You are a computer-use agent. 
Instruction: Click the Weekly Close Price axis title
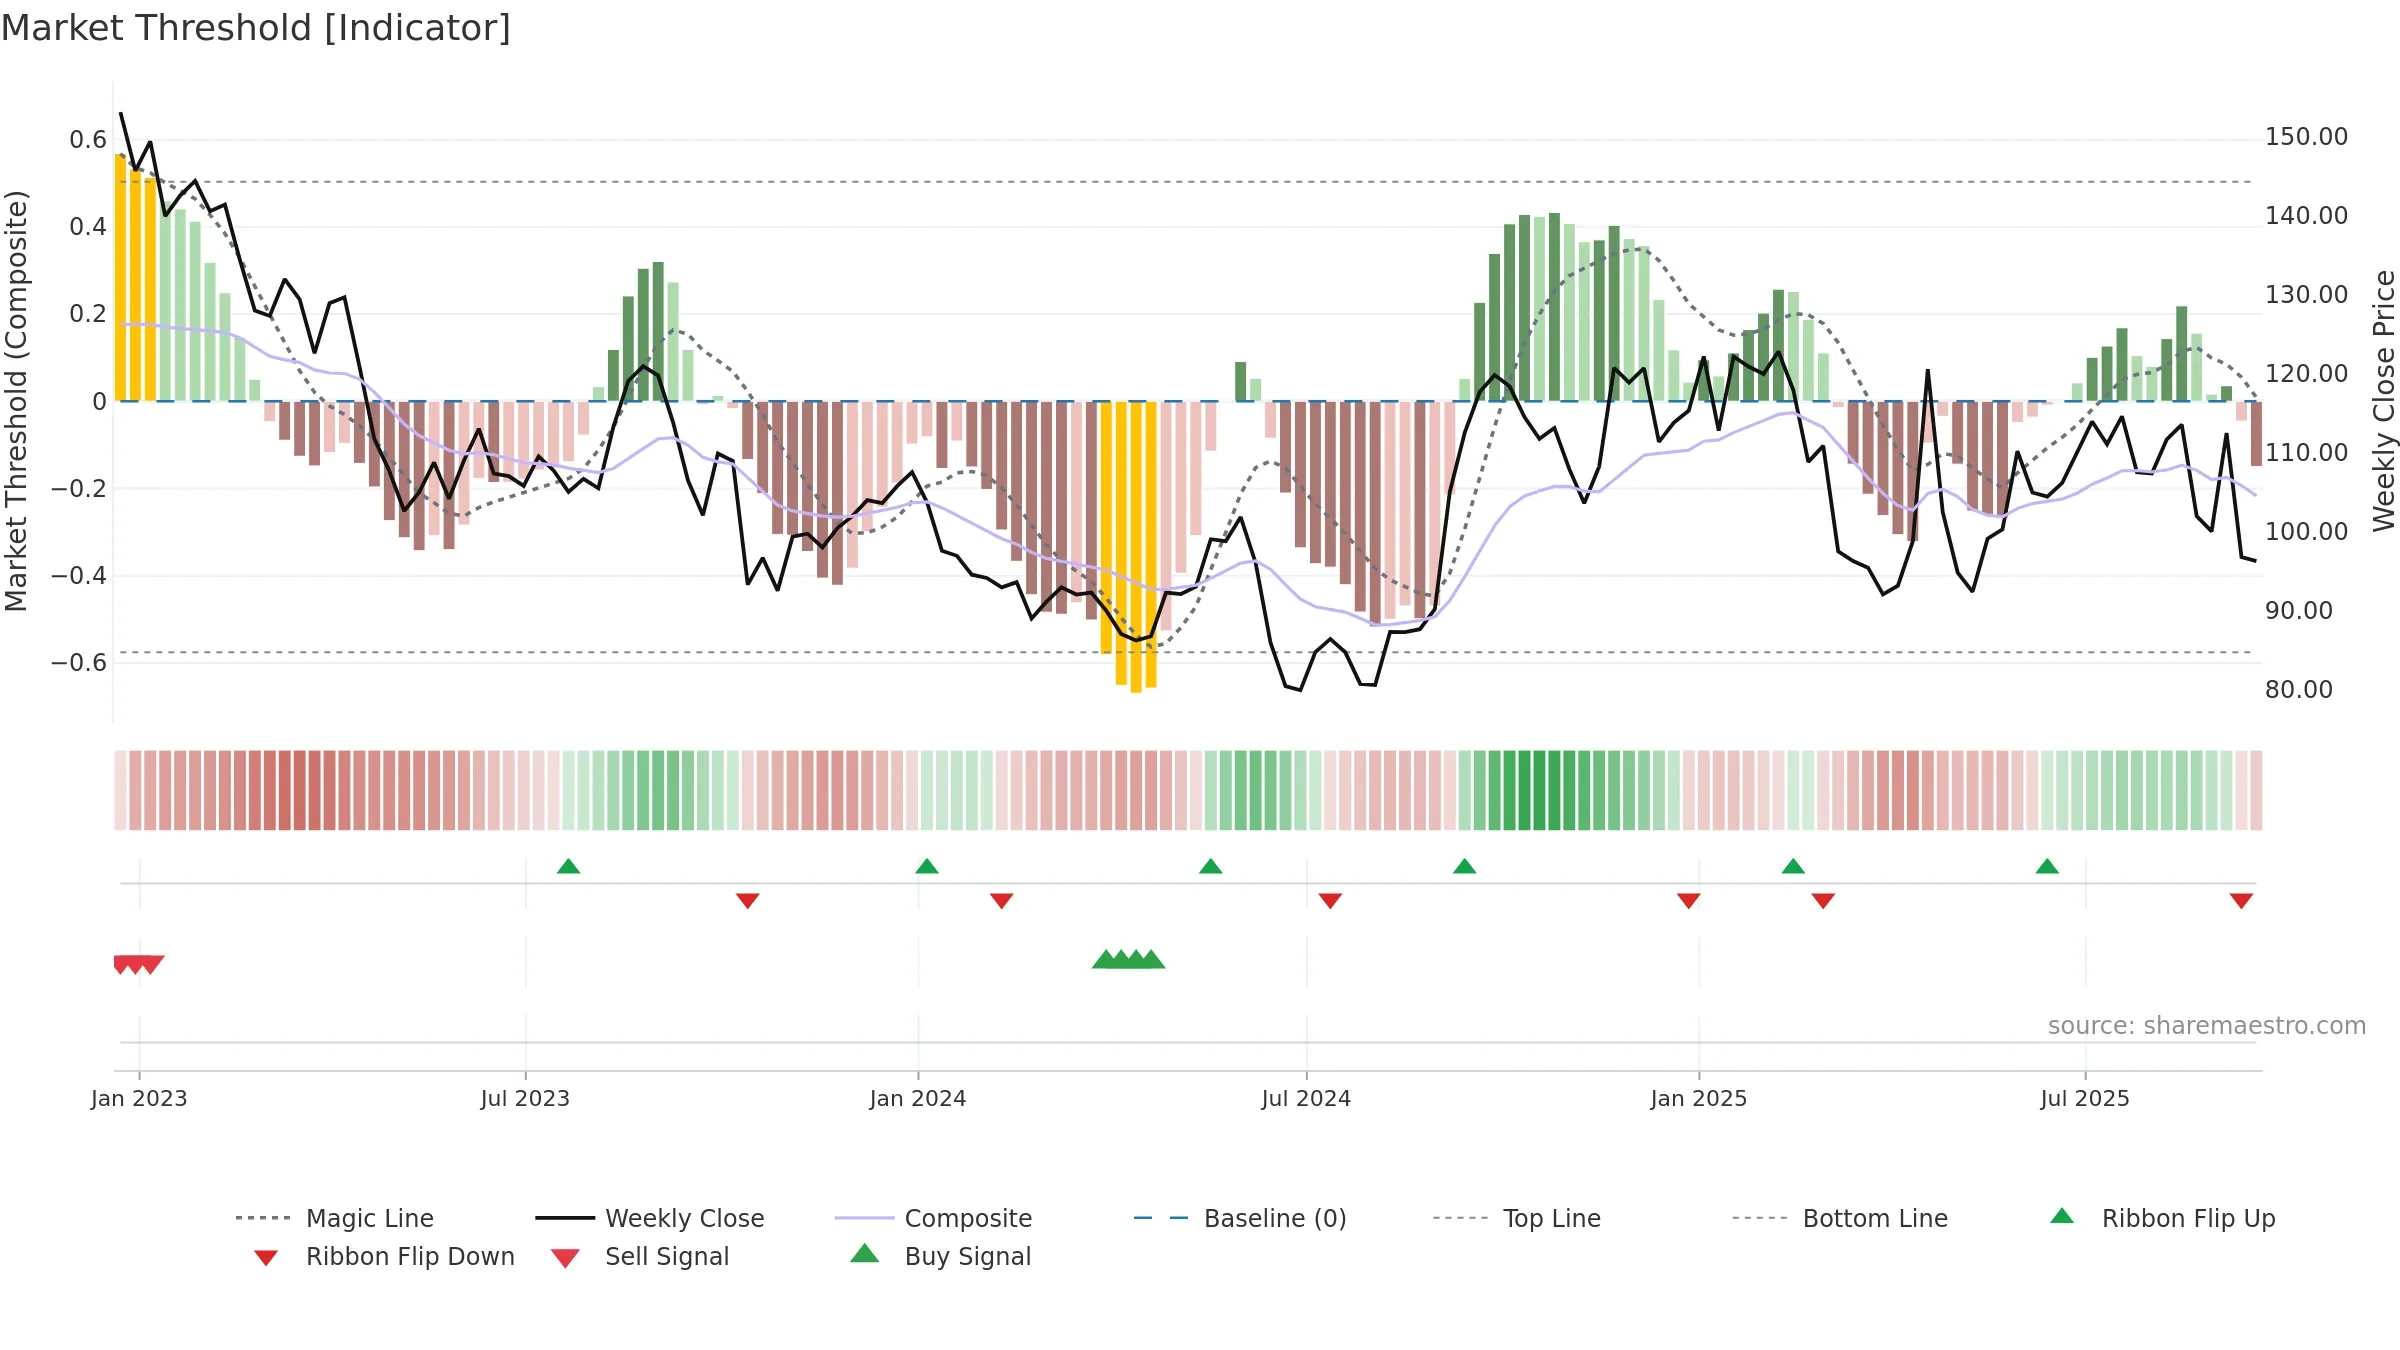coord(2384,400)
